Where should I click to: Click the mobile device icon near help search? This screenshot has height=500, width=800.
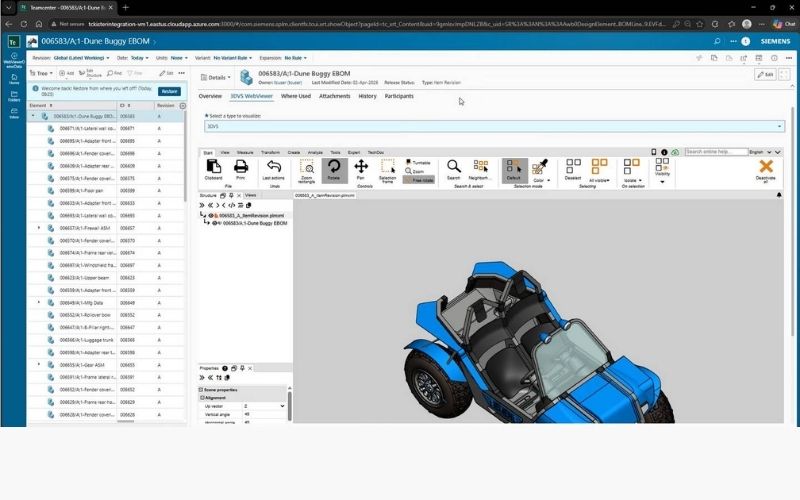tap(654, 152)
